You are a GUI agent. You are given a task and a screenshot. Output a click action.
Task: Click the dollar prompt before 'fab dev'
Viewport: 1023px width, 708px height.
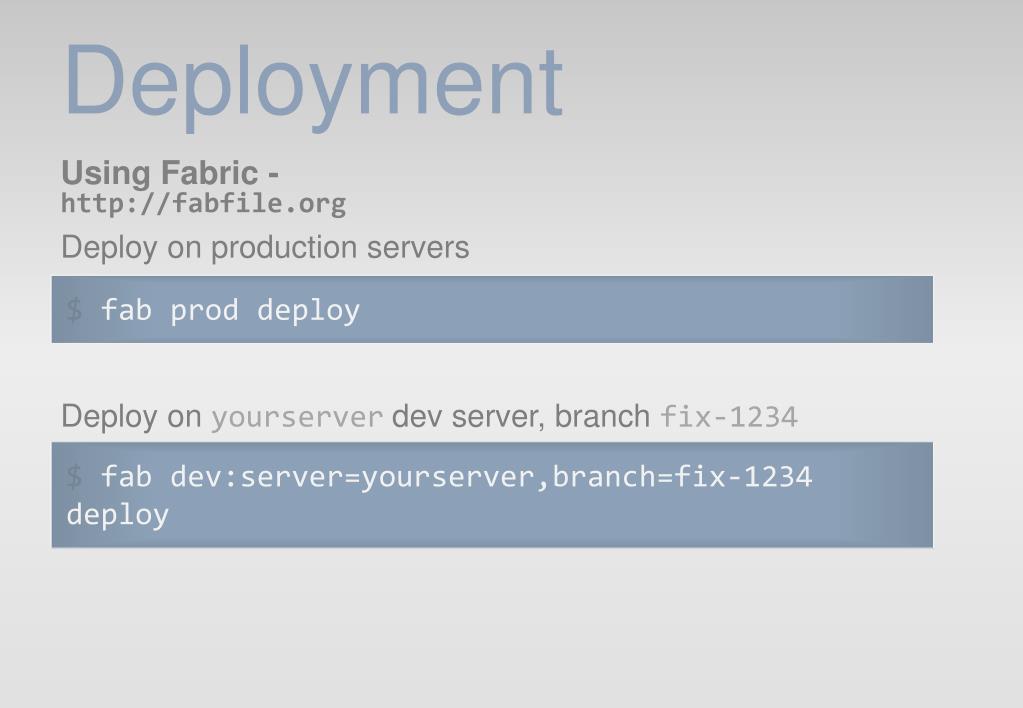[x=74, y=476]
